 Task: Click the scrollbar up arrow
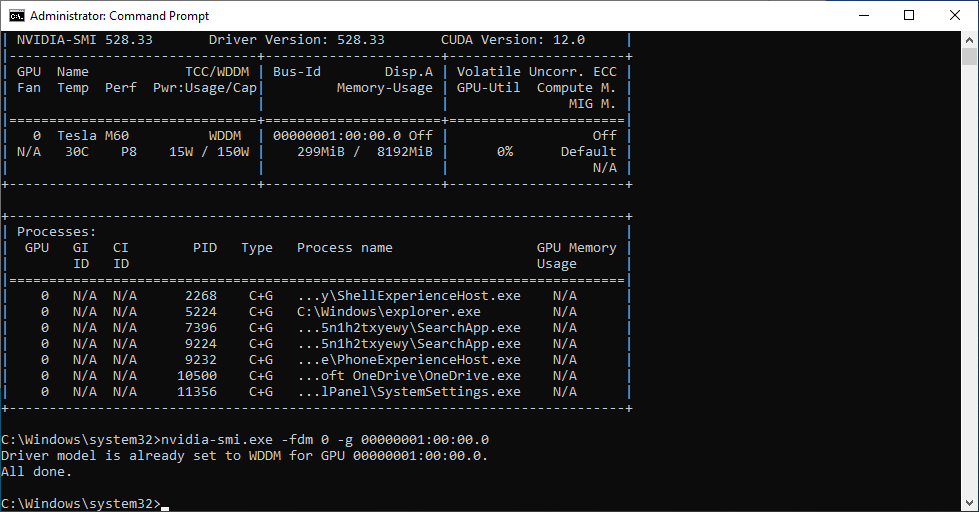[x=969, y=39]
